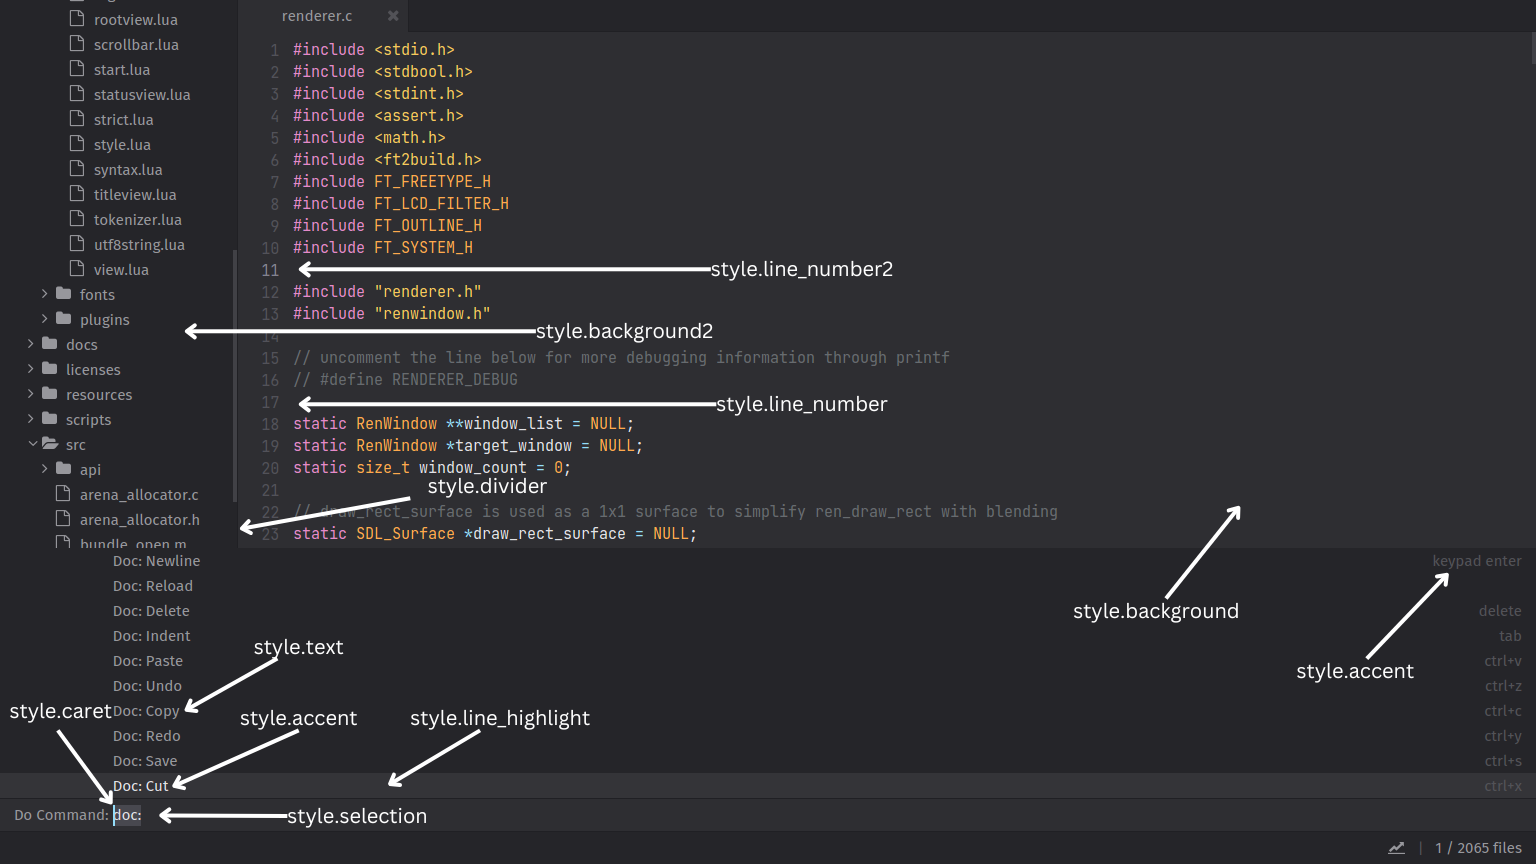
Task: Click the file icon beside arena_allocator.c
Action: pyautogui.click(x=62, y=494)
